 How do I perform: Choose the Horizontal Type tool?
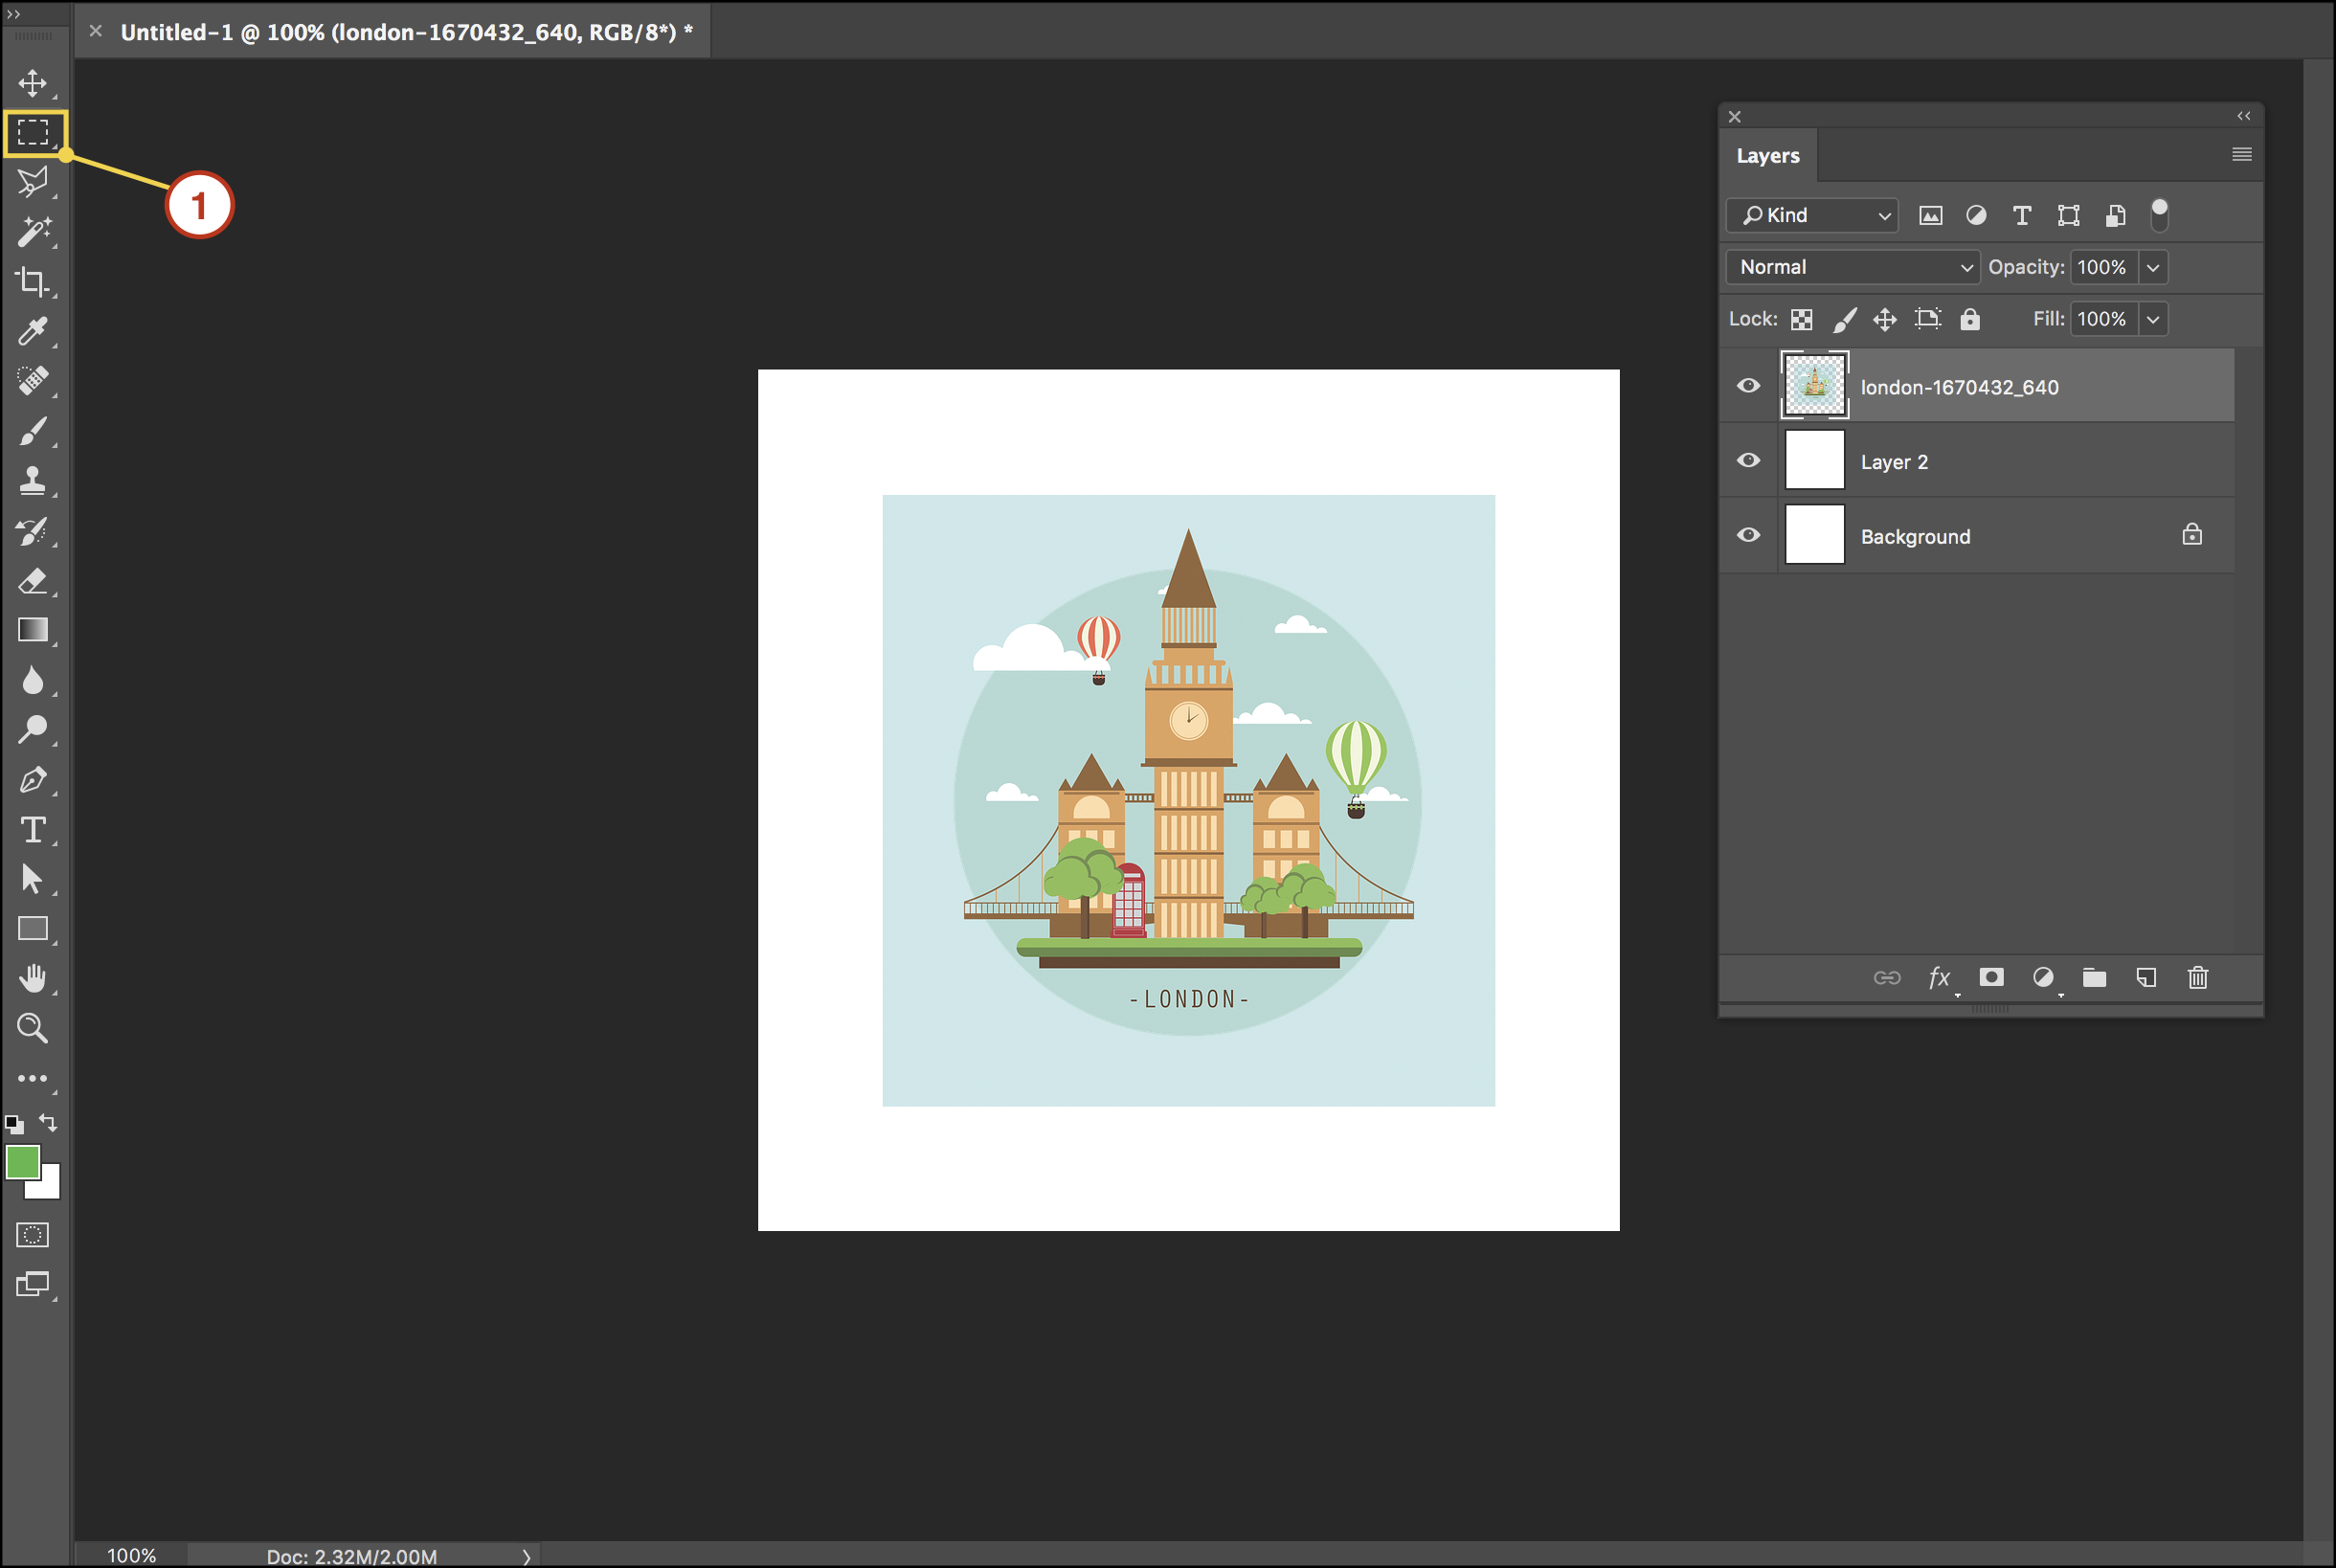[33, 830]
